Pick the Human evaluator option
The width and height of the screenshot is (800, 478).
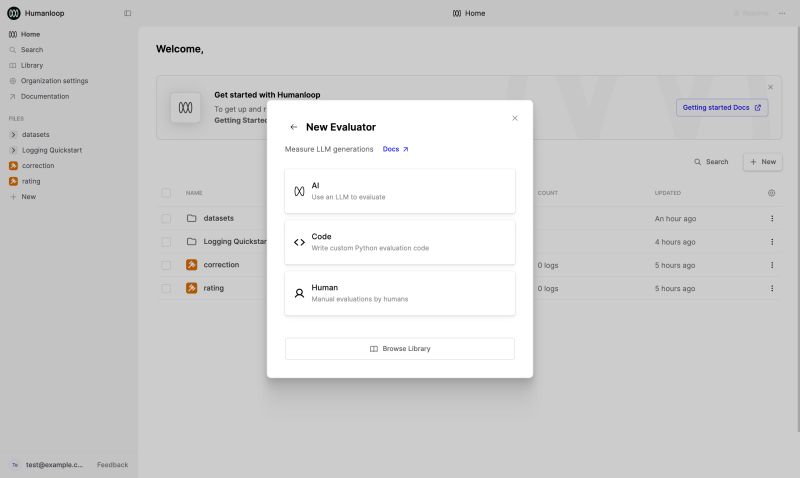400,293
